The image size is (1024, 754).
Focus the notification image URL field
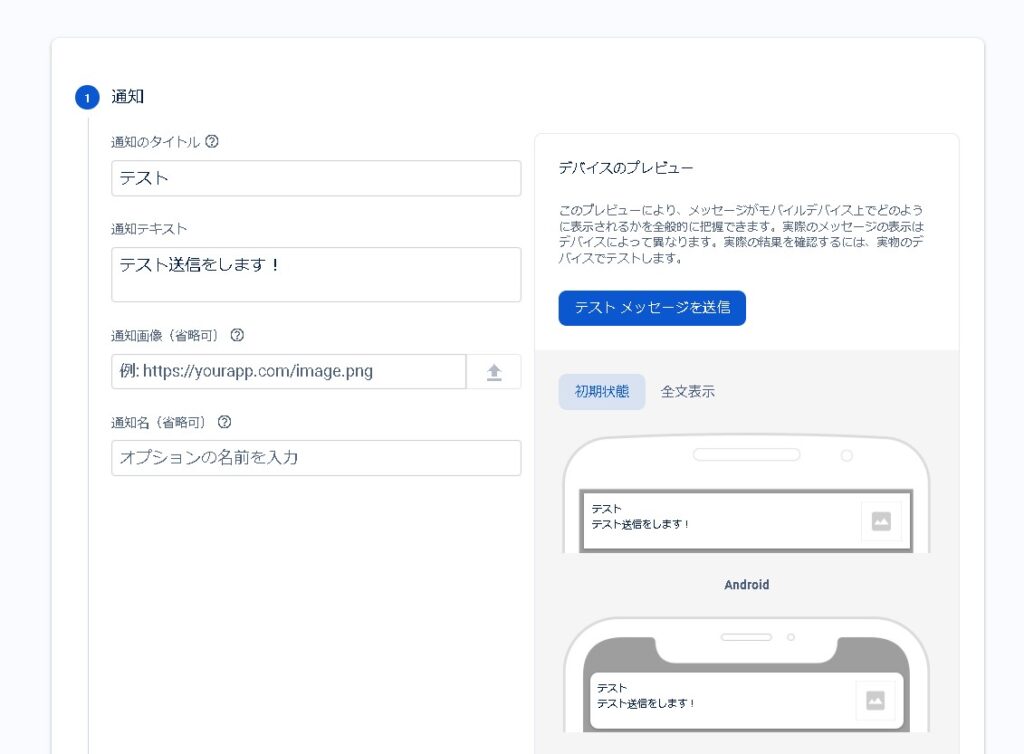pos(289,371)
